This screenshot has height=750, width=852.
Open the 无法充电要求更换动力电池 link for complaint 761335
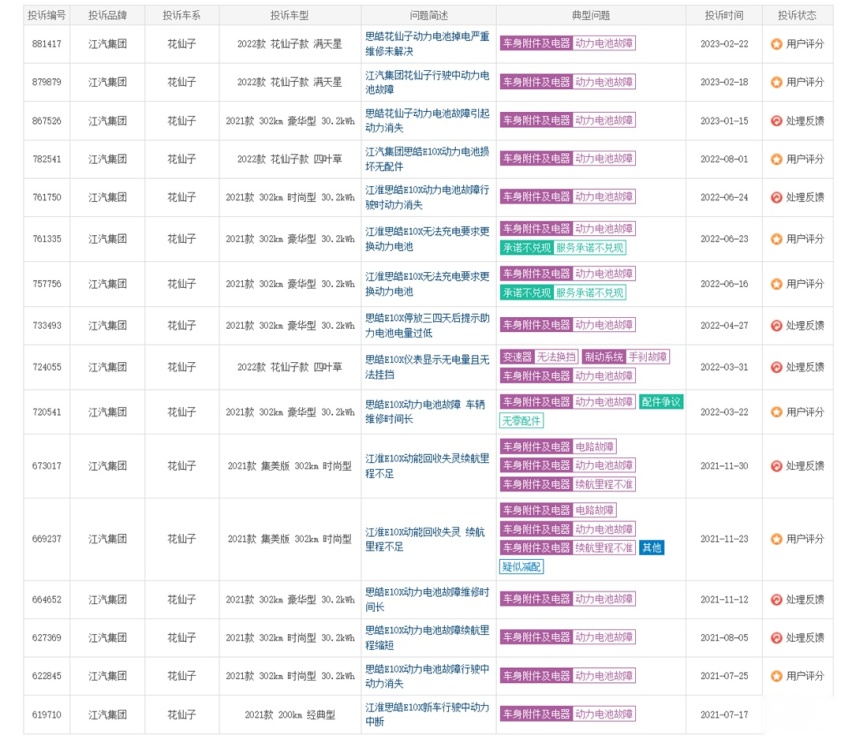pos(427,239)
